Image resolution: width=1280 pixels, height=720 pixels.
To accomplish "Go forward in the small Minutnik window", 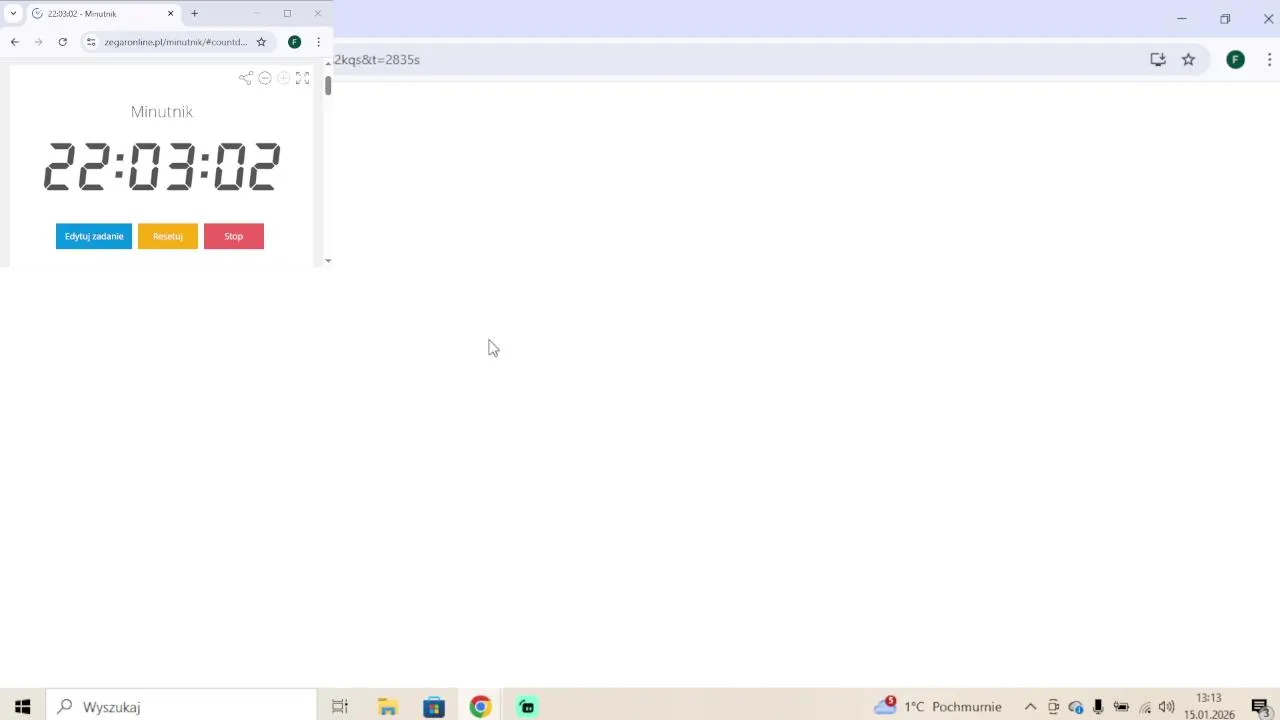I will click(39, 42).
